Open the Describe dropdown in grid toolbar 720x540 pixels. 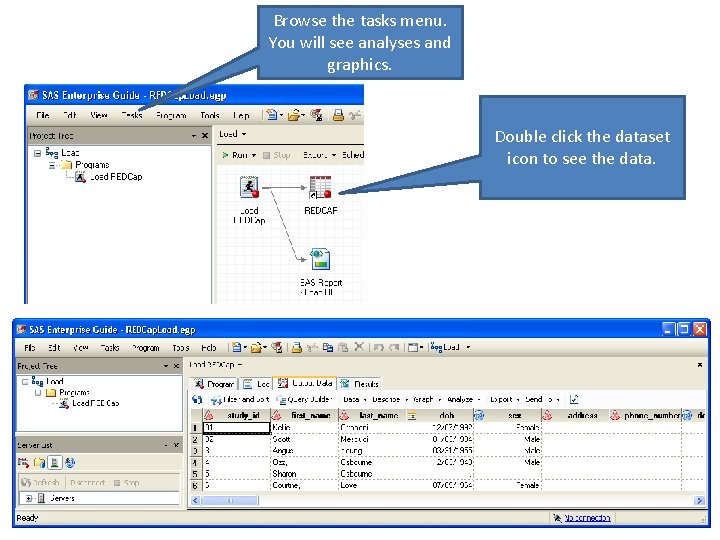point(390,399)
